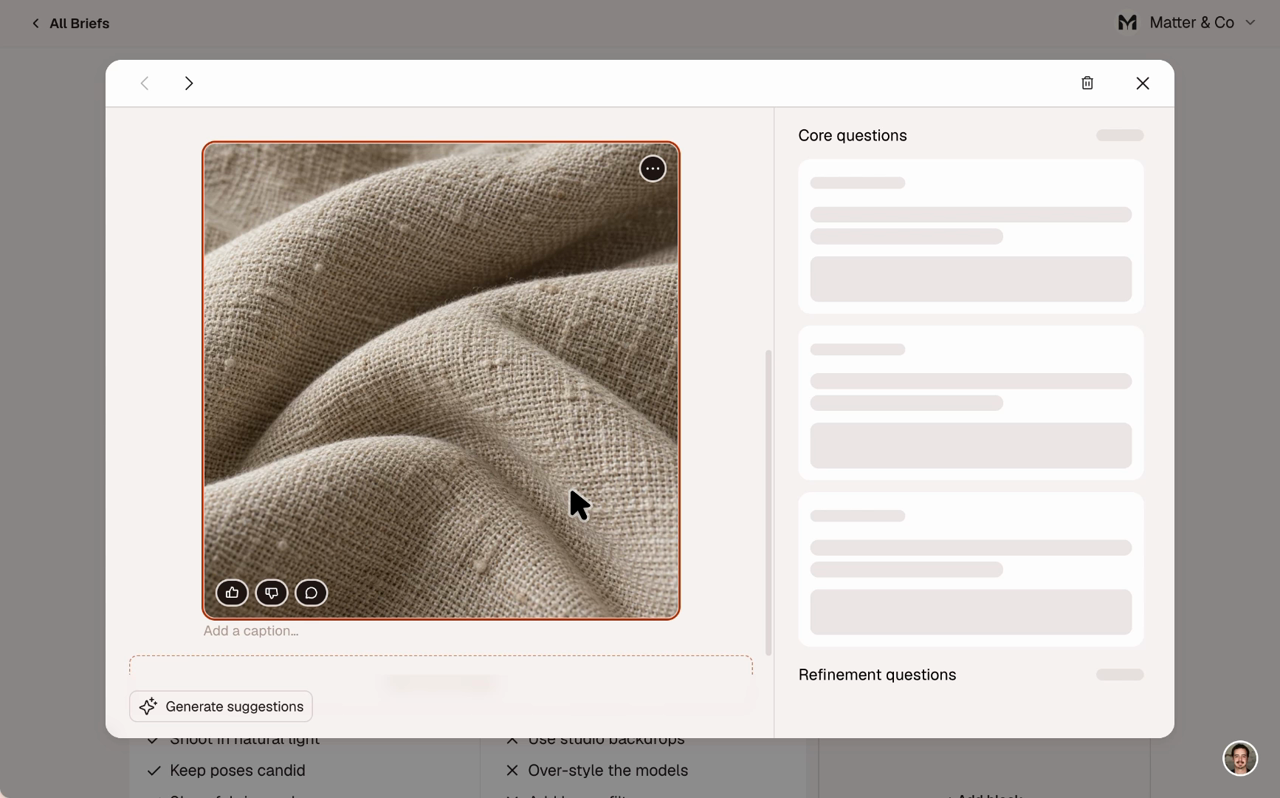Viewport: 1280px width, 798px height.
Task: Go back to All Briefs
Action: (70, 23)
